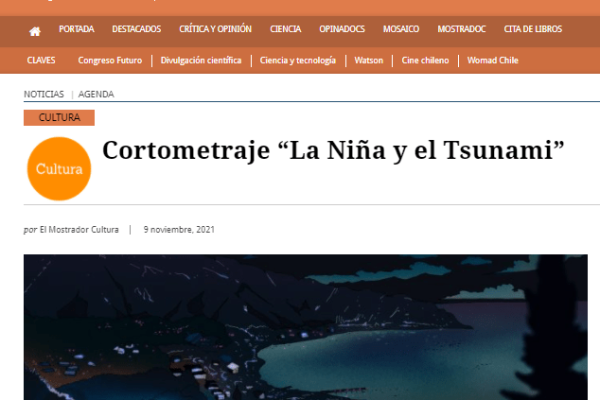This screenshot has height=400, width=600.
Task: Open Divulgación científica topic link
Action: (x=201, y=60)
